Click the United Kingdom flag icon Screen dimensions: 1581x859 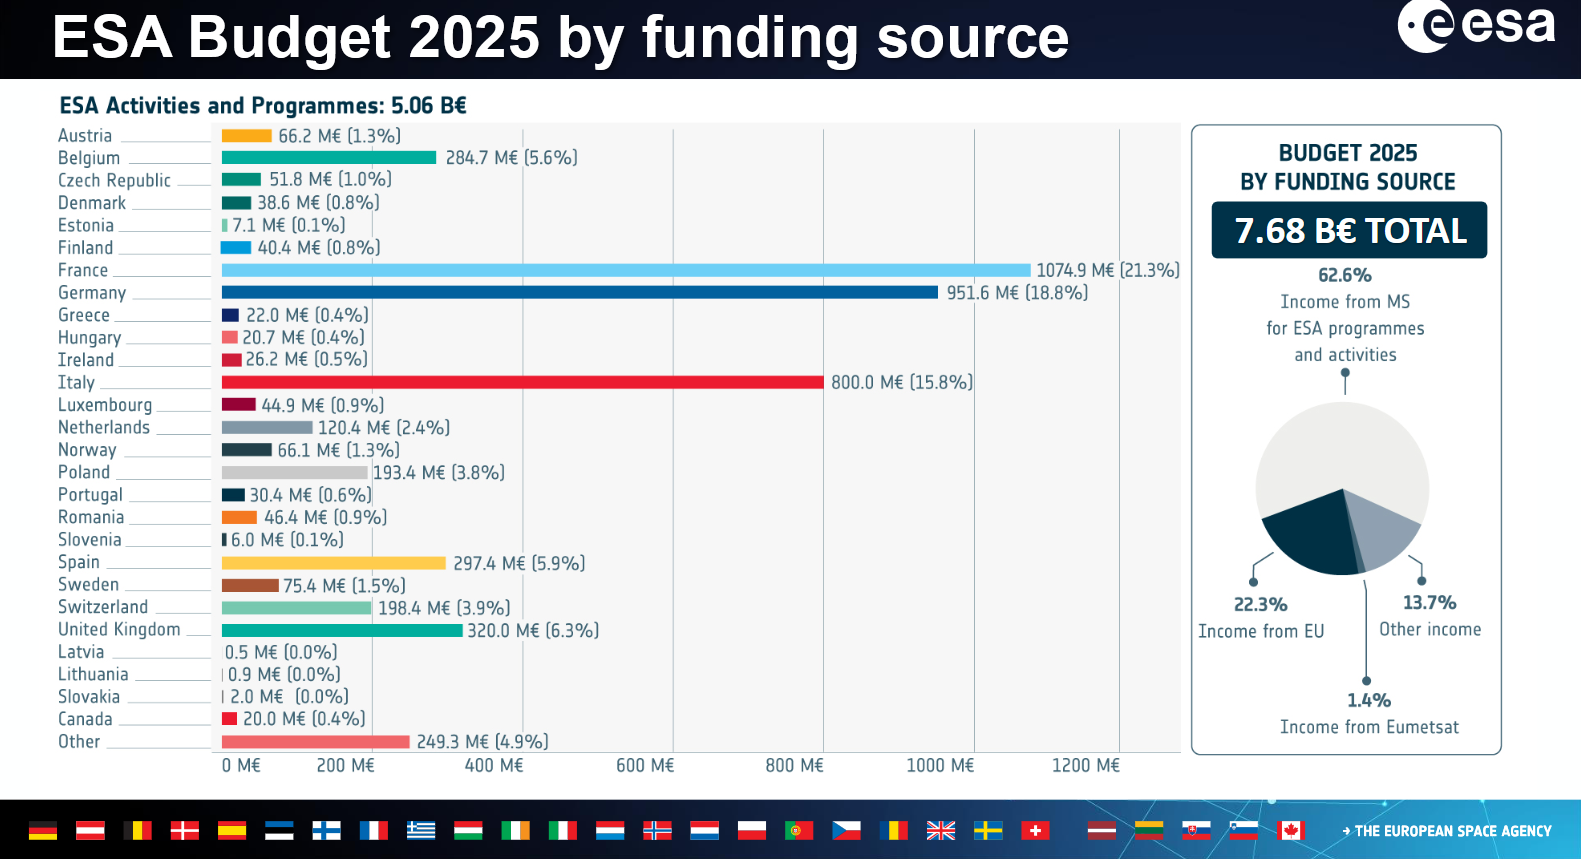[x=941, y=830]
